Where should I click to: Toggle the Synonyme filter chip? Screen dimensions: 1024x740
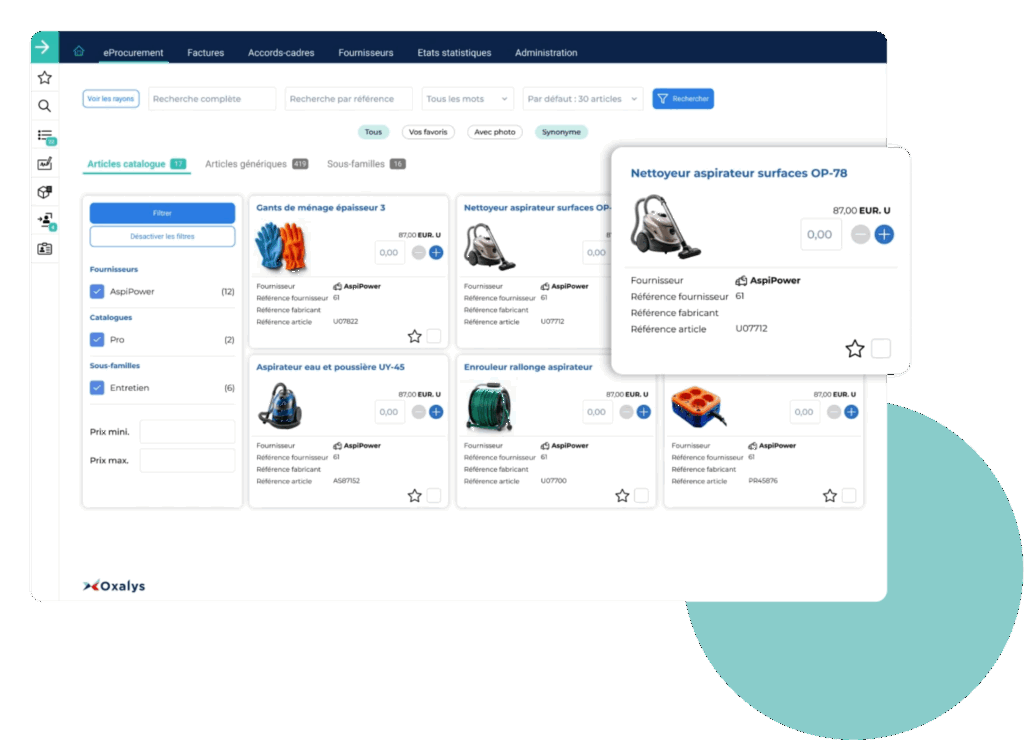(x=561, y=132)
